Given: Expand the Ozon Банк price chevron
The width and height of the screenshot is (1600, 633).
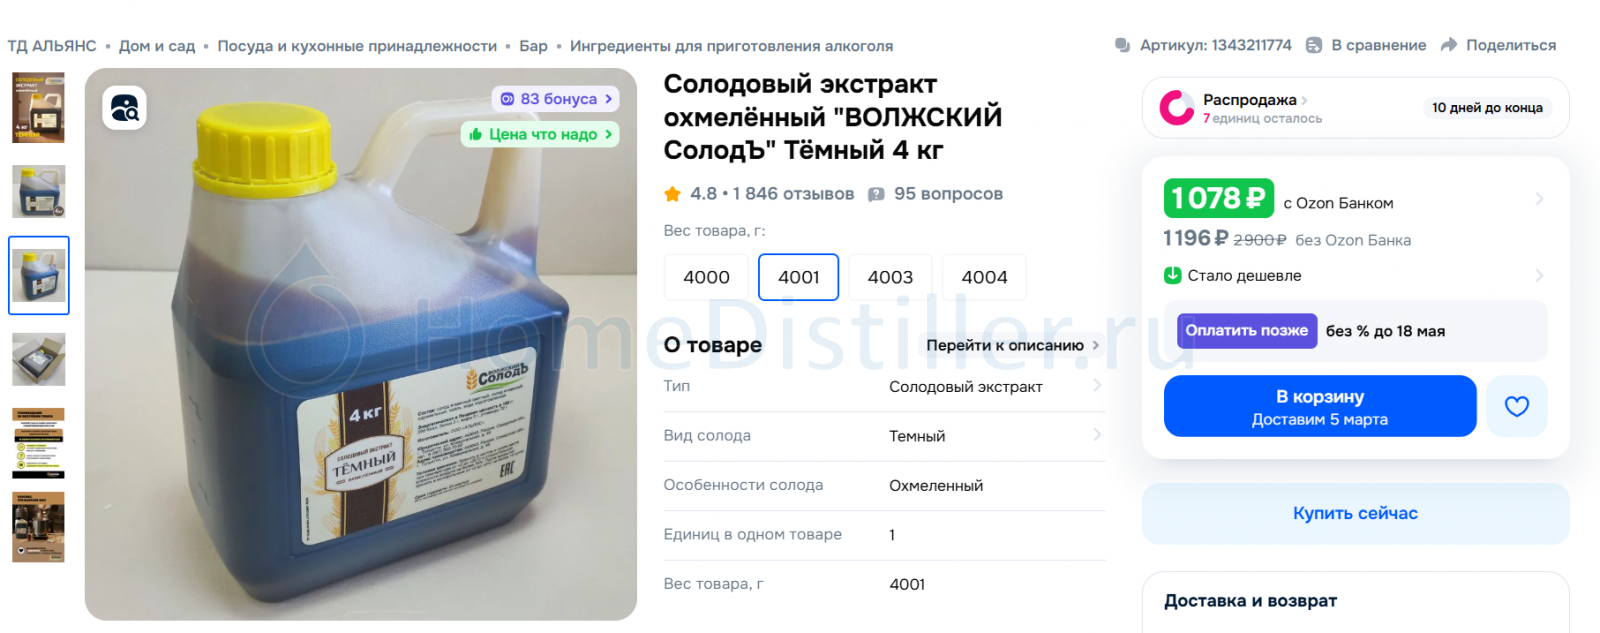Looking at the screenshot, I should tap(1539, 199).
